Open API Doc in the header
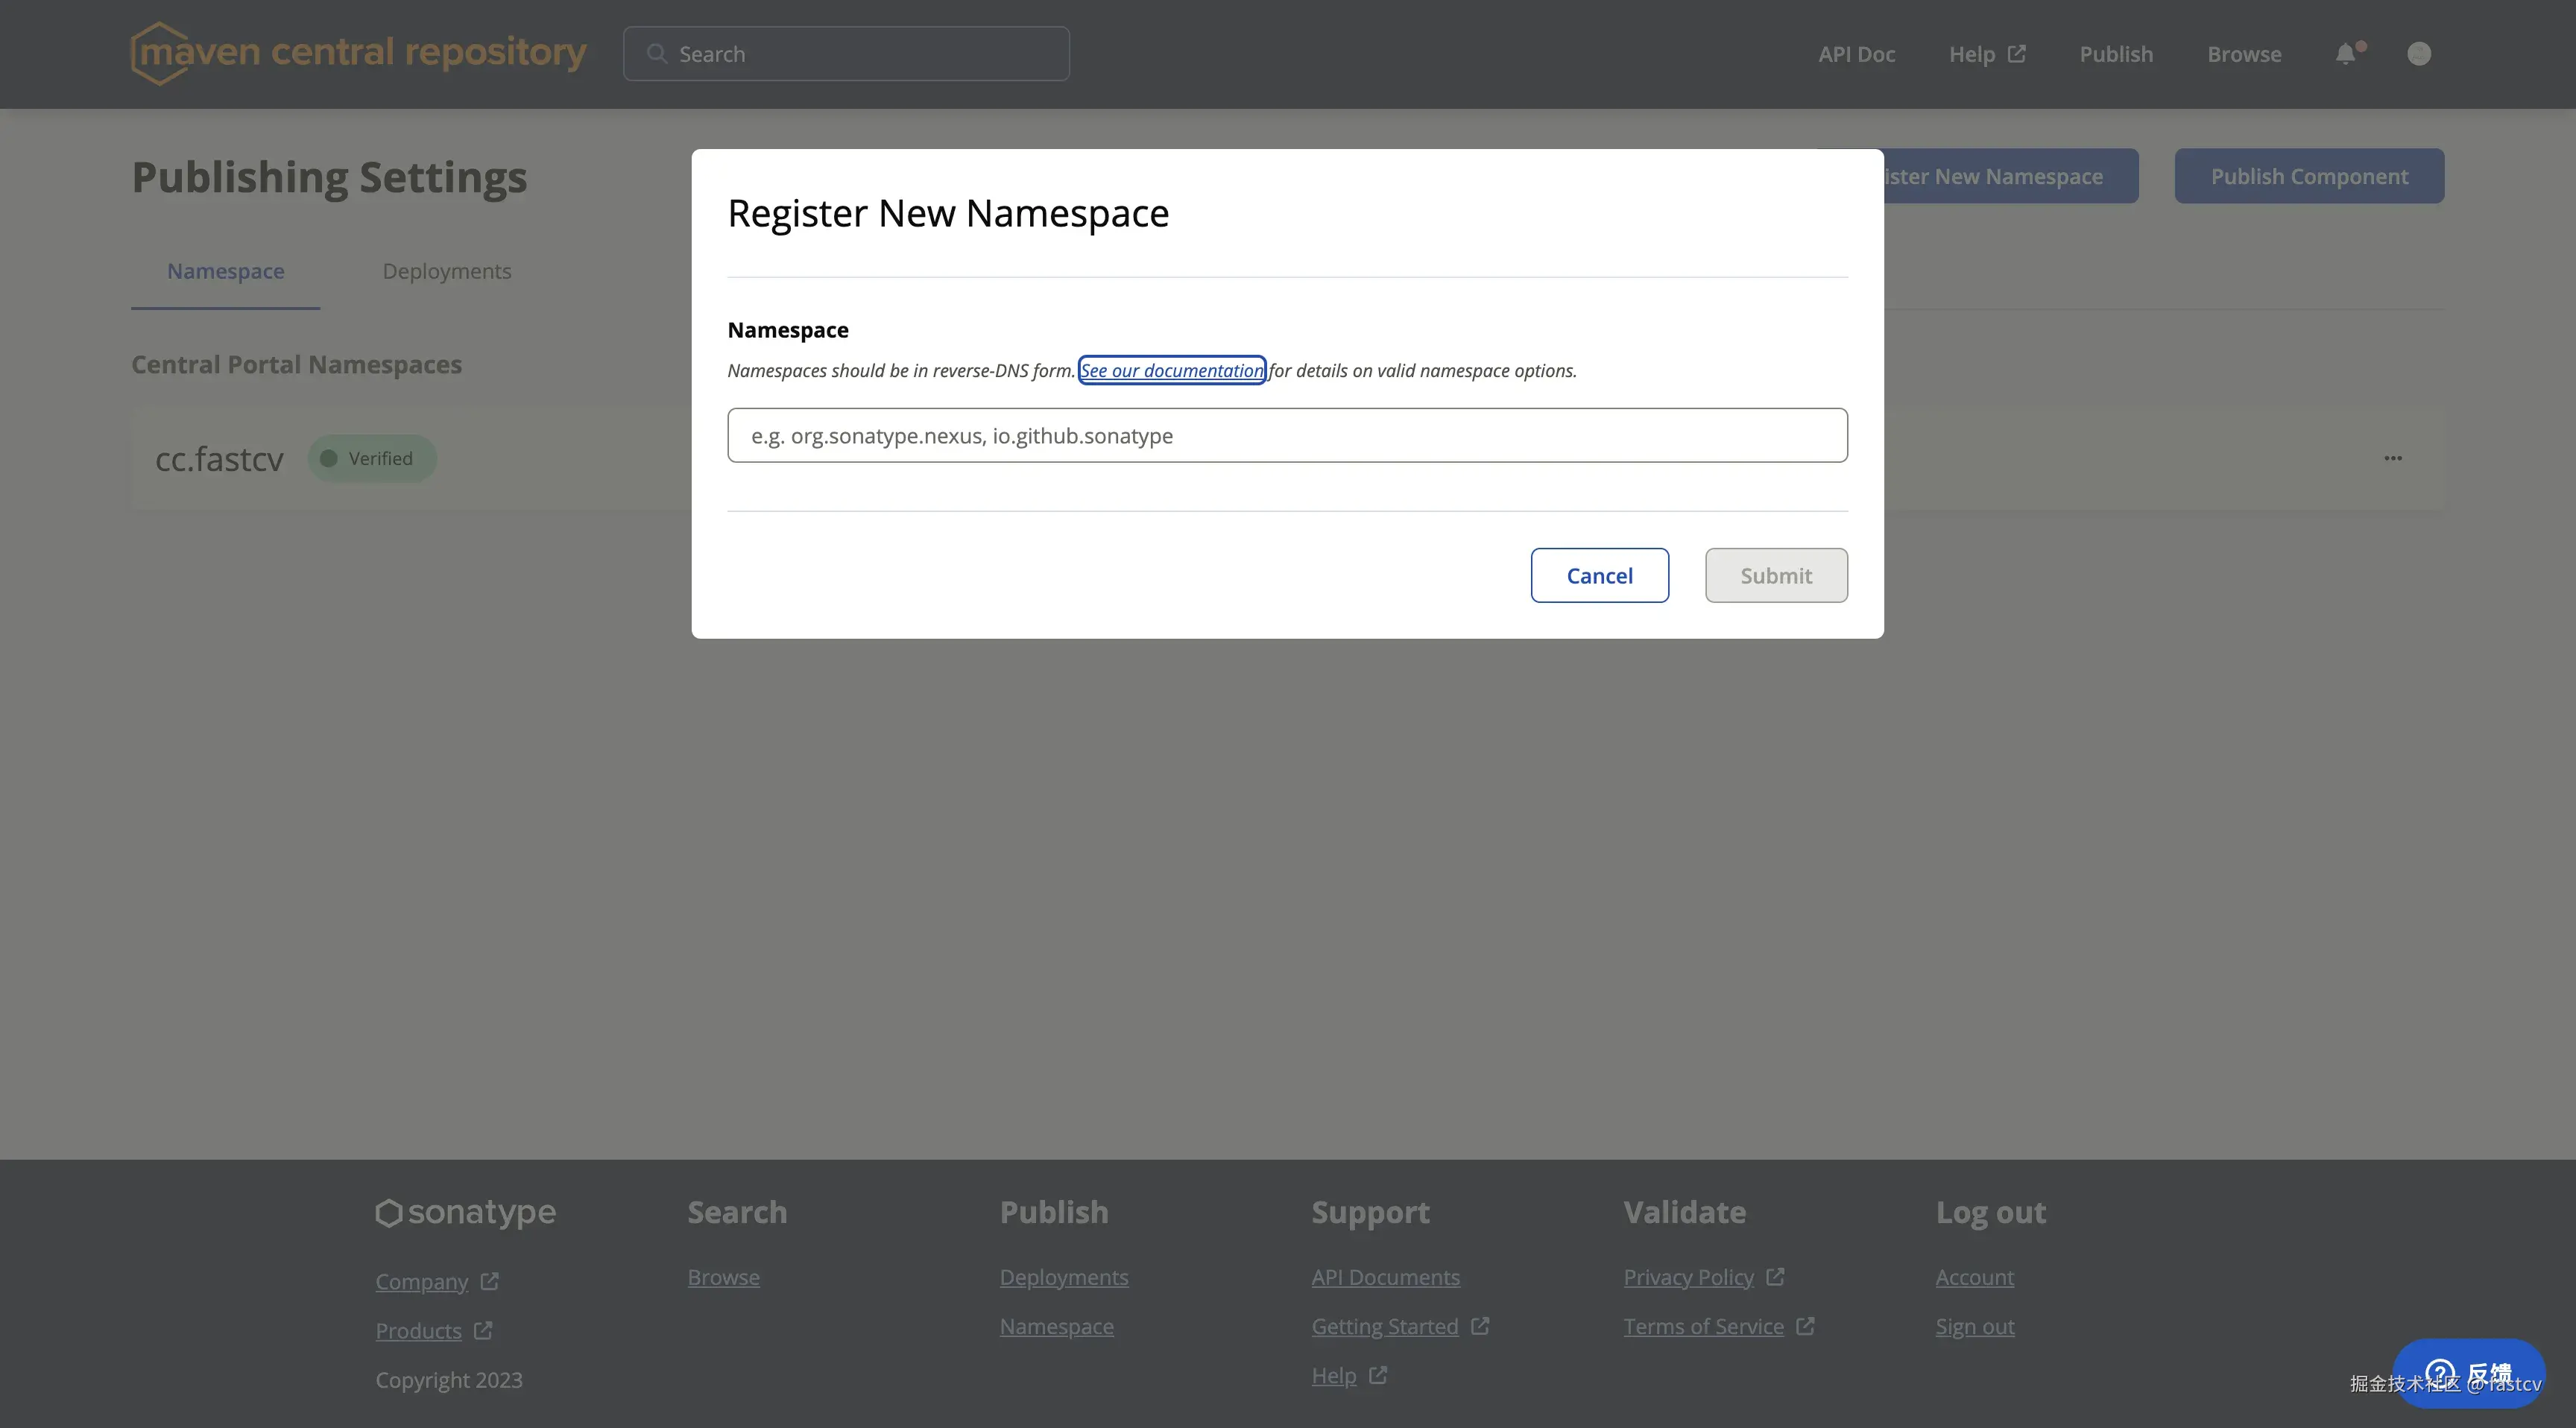 [x=1856, y=54]
